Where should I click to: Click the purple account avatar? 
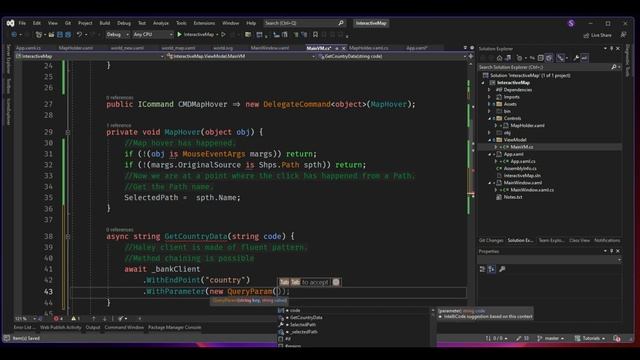pyautogui.click(x=571, y=23)
